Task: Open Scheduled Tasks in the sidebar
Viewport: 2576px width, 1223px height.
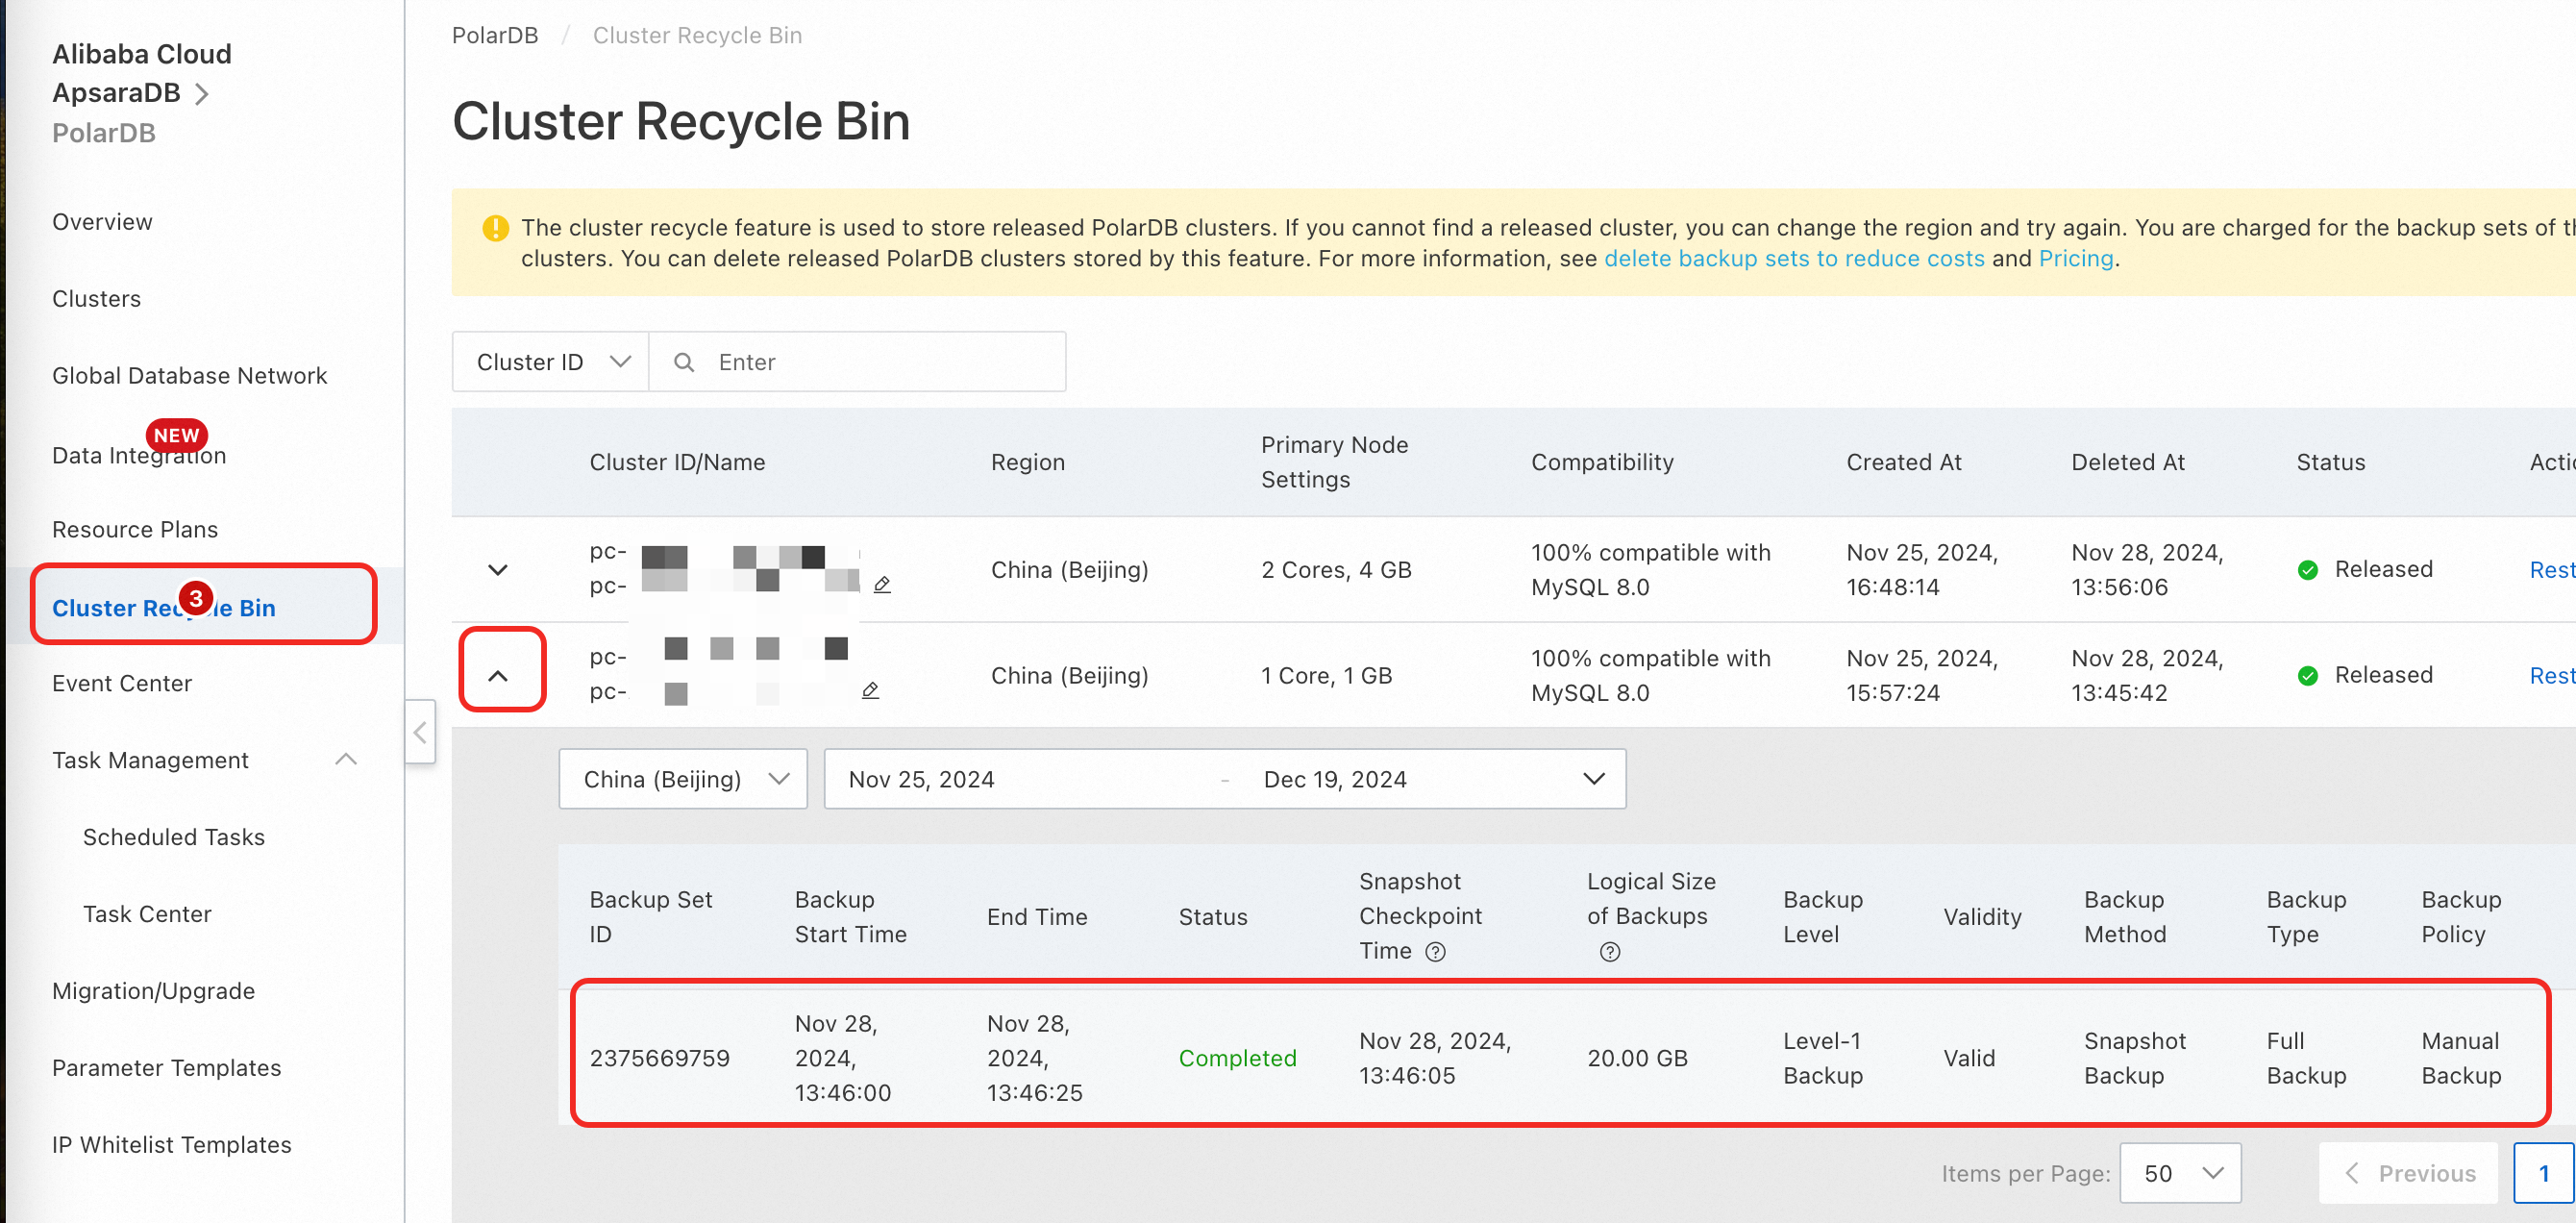Action: coord(174,838)
